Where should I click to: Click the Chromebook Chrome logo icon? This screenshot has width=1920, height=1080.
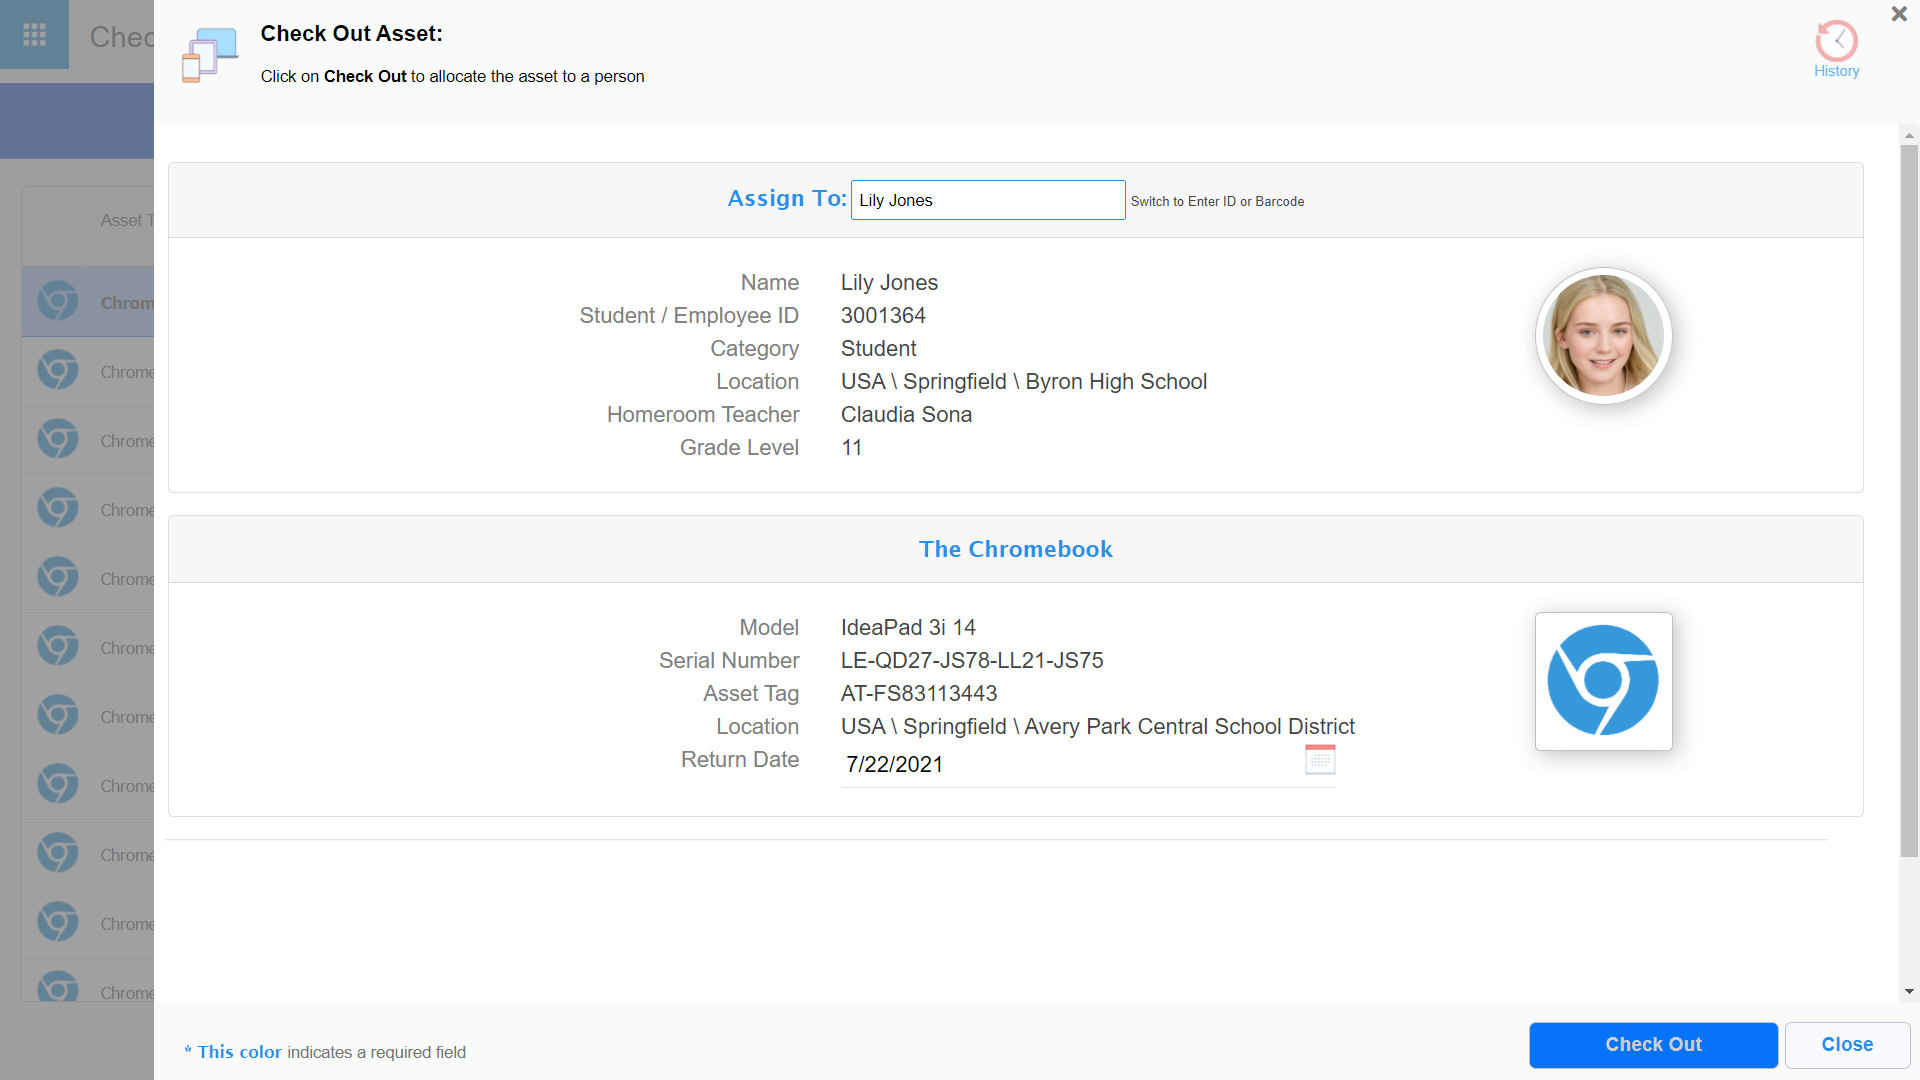click(x=1602, y=680)
